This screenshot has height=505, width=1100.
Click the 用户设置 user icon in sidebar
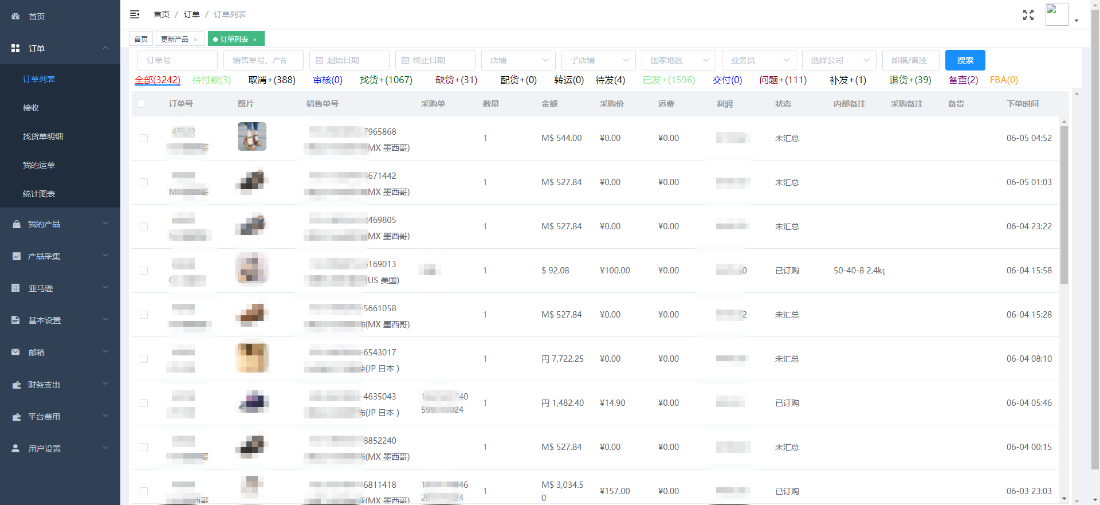(x=15, y=448)
